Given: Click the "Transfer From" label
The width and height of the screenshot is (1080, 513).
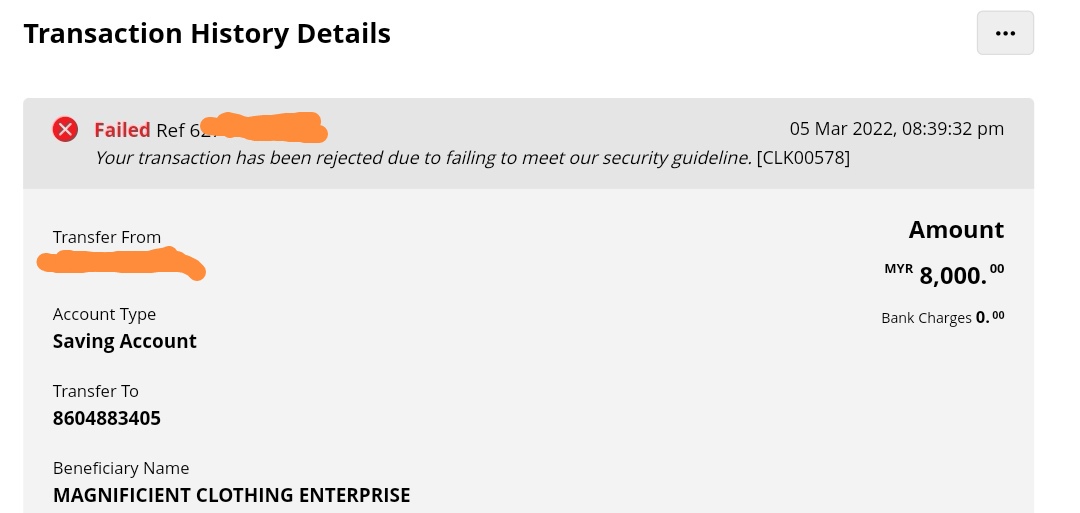Looking at the screenshot, I should coord(107,238).
